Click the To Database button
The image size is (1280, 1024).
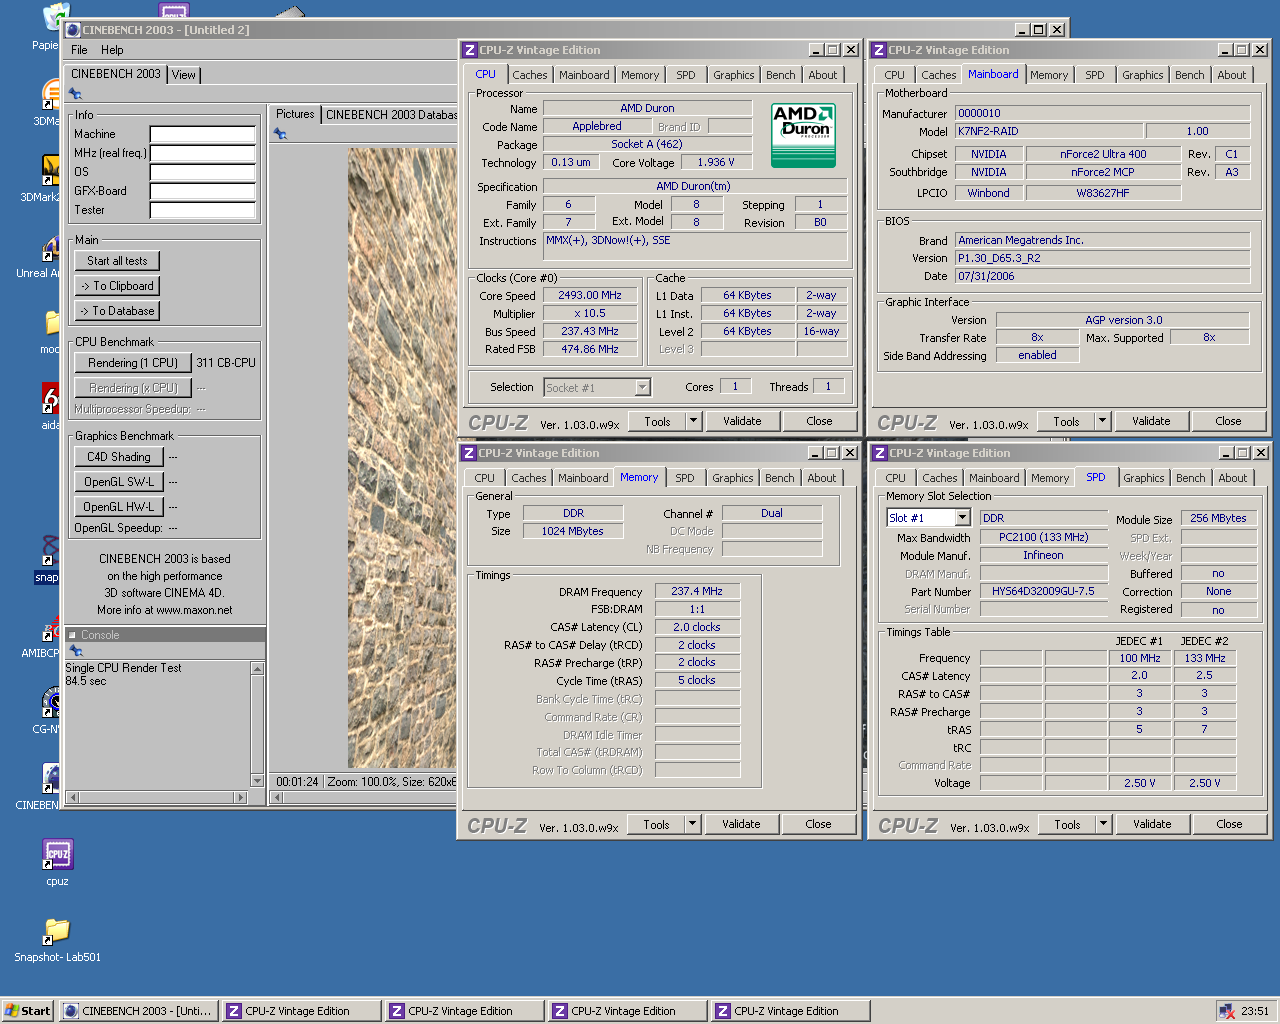tap(117, 311)
